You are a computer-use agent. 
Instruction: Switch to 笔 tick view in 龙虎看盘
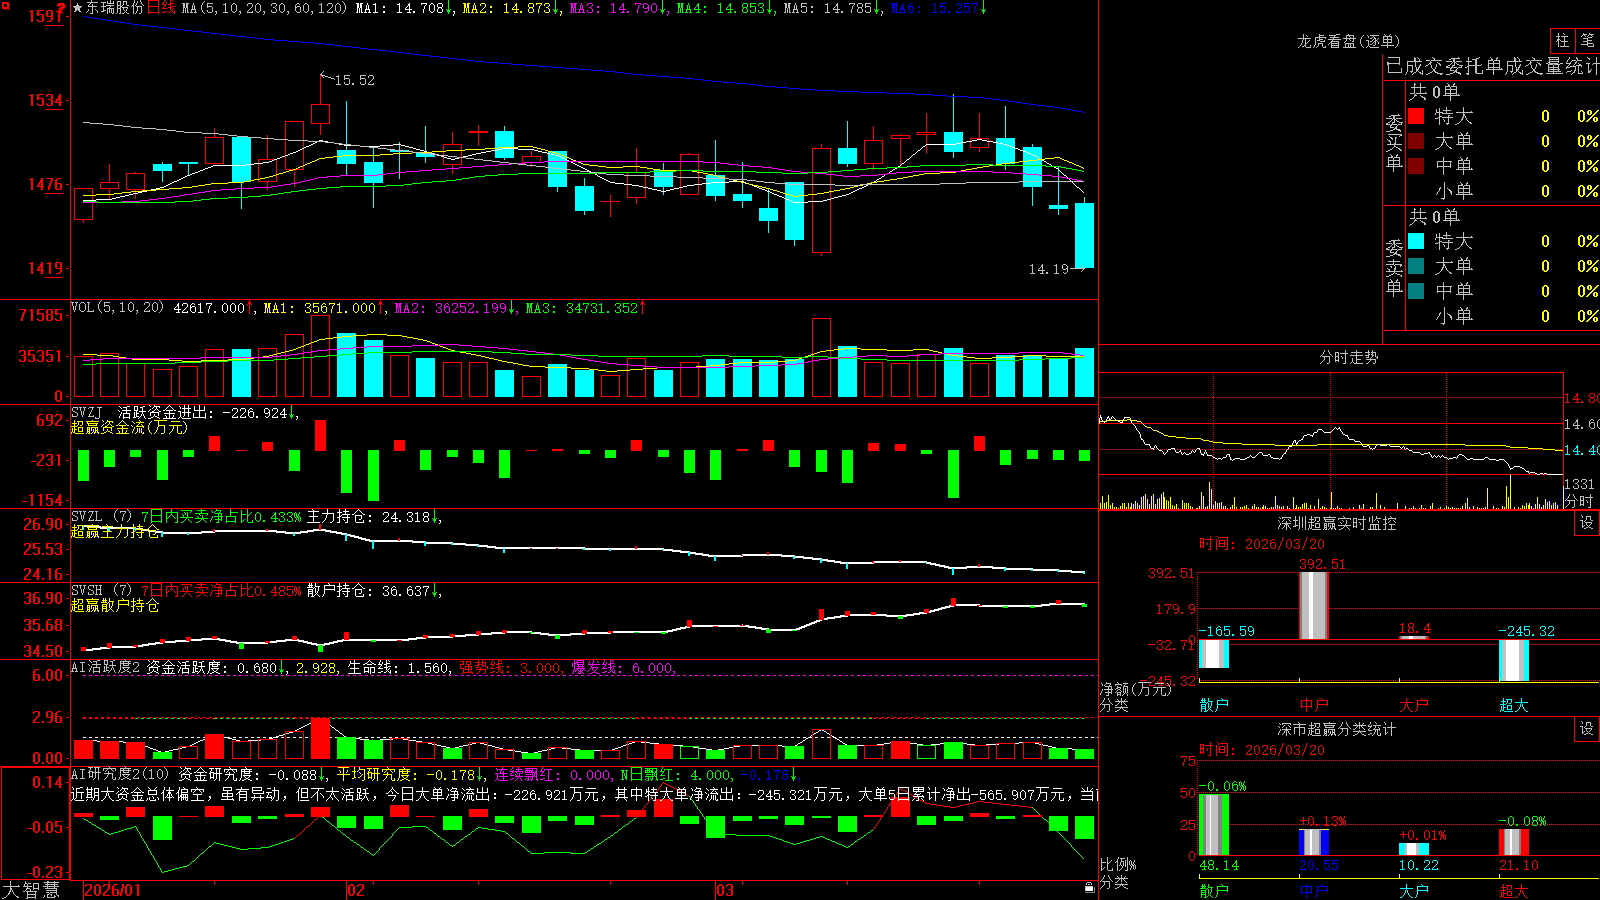coord(1587,41)
